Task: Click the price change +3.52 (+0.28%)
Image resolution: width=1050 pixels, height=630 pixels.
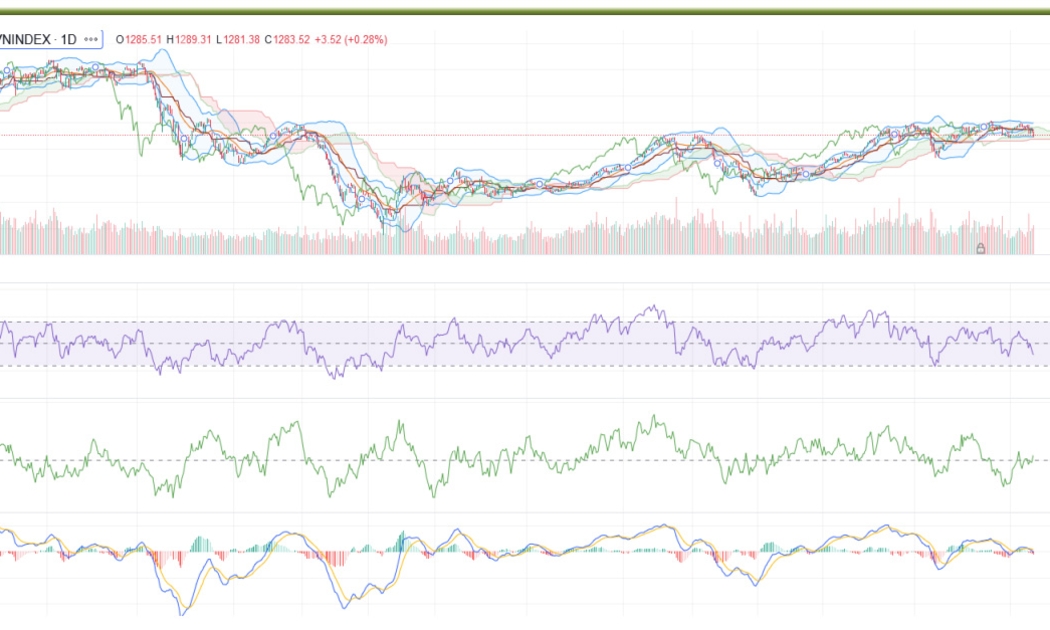Action: [351, 40]
